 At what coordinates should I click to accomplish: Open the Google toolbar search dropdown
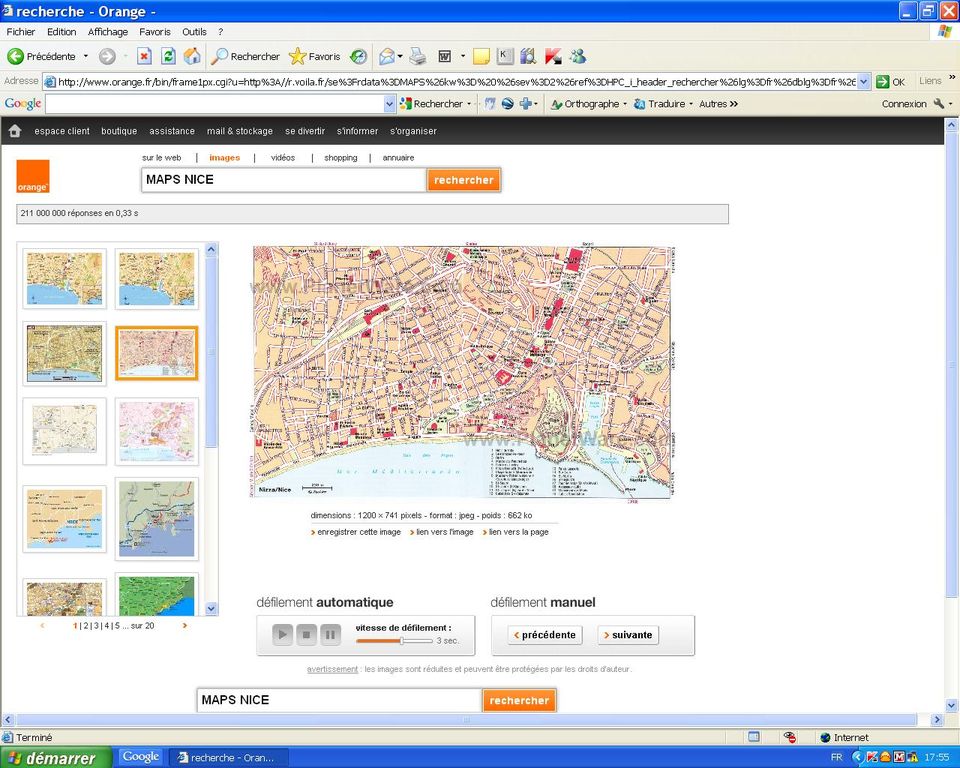click(390, 104)
